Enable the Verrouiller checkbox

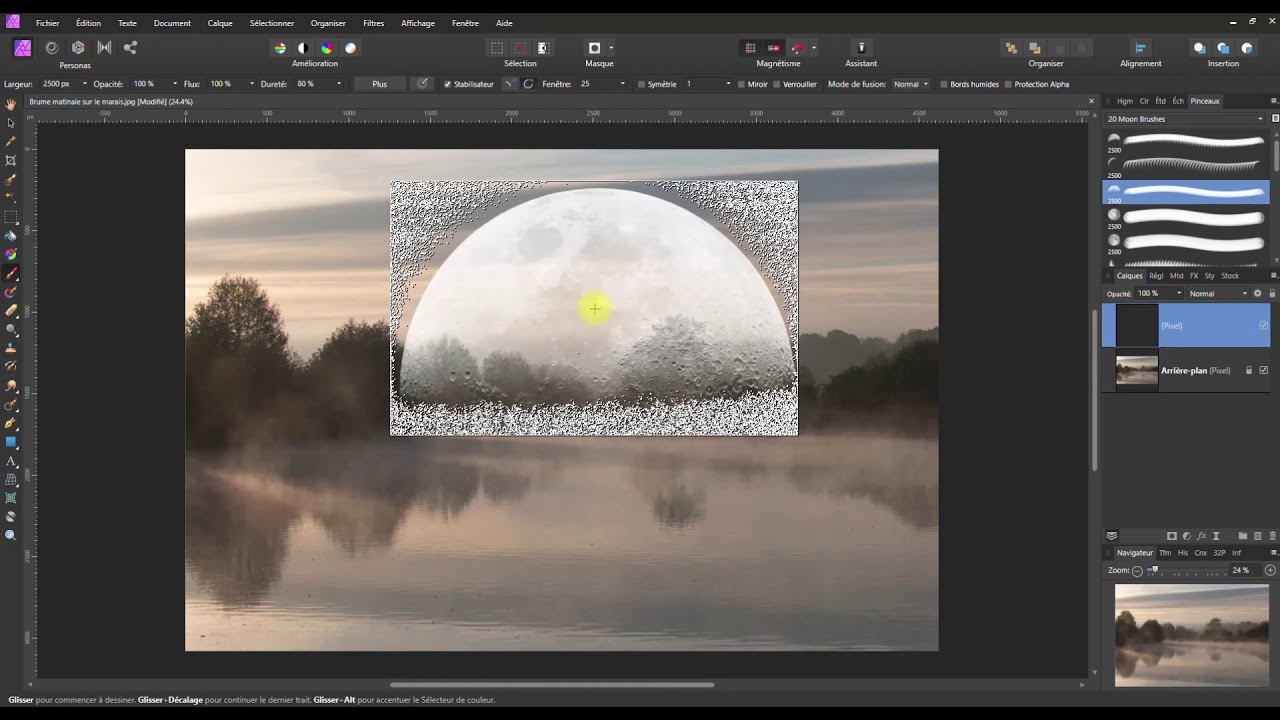coord(777,84)
